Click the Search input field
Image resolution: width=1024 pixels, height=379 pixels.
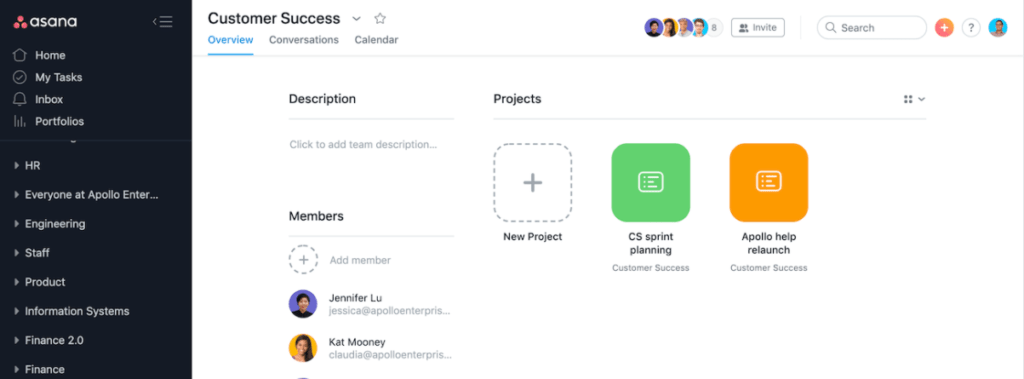pos(872,27)
